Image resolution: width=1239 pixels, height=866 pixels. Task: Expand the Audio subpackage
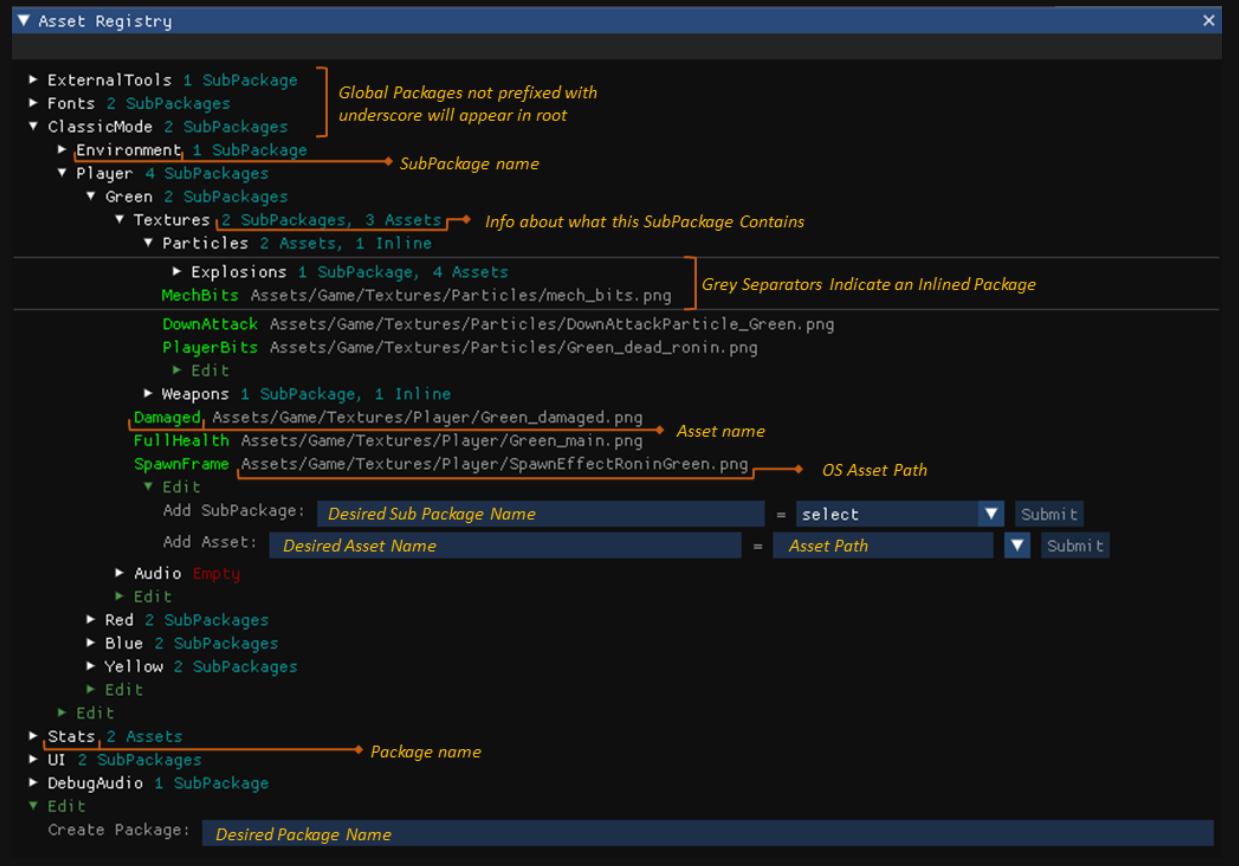pyautogui.click(x=120, y=573)
